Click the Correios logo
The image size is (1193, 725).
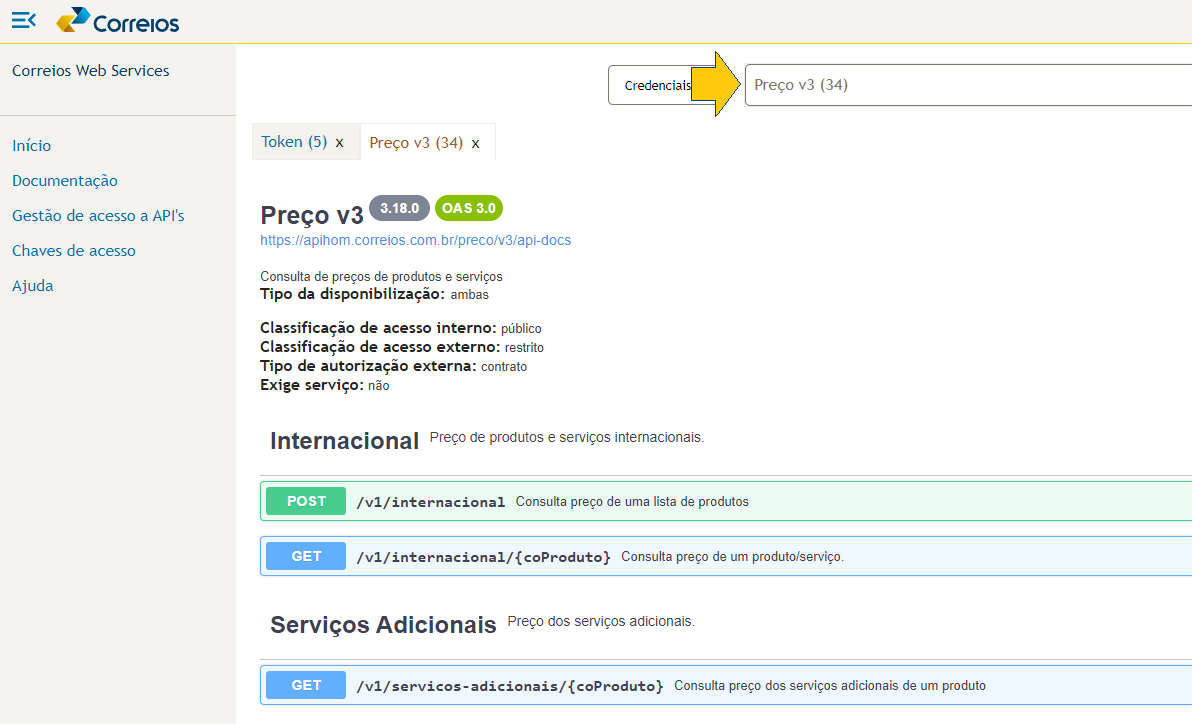118,21
